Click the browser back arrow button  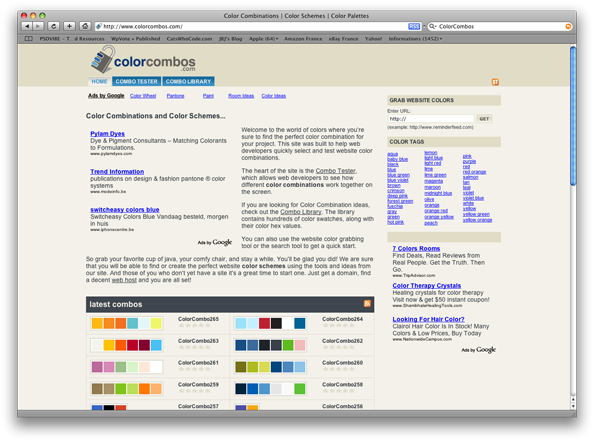tap(27, 26)
